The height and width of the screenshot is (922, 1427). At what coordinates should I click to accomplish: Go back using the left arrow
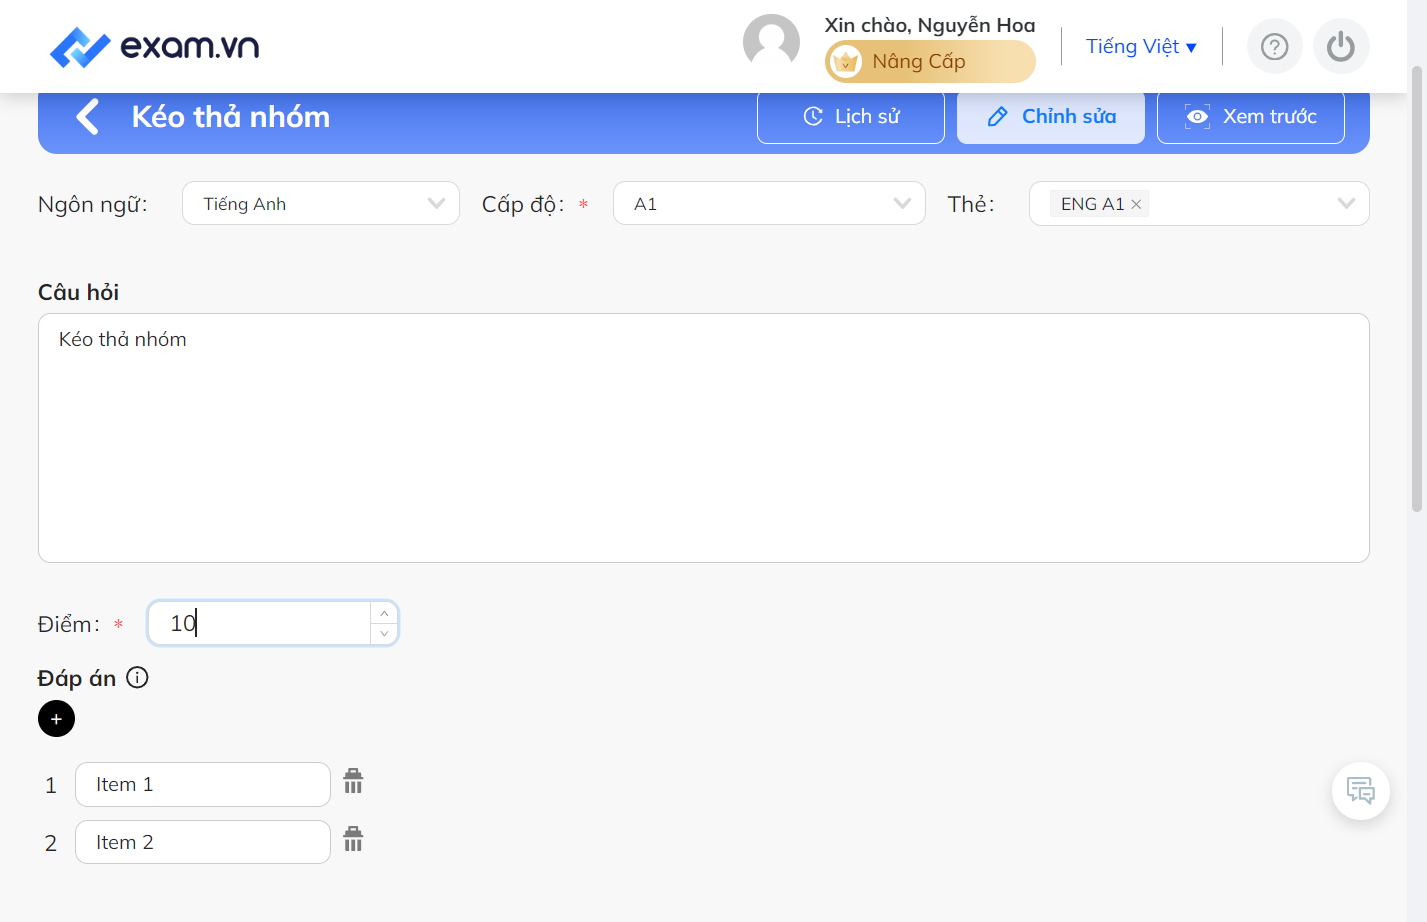click(88, 117)
